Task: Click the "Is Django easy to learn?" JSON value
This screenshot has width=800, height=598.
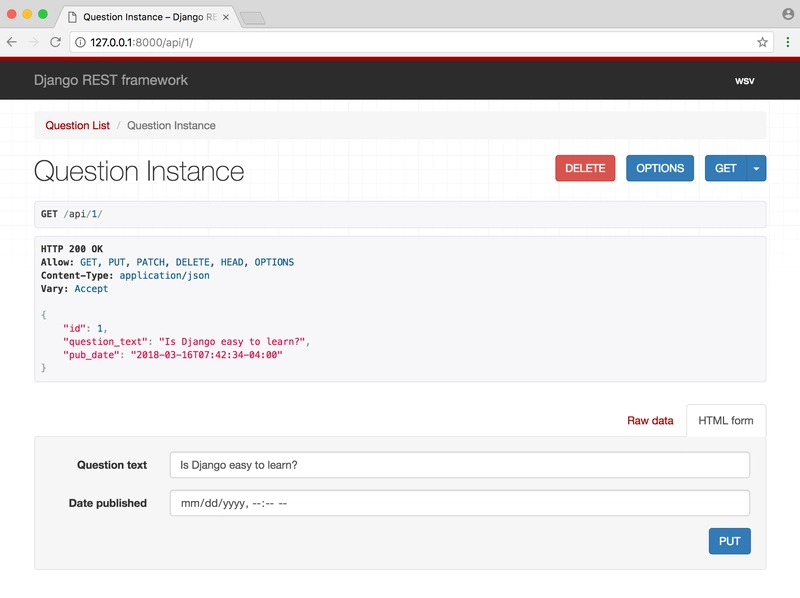Action: point(232,341)
